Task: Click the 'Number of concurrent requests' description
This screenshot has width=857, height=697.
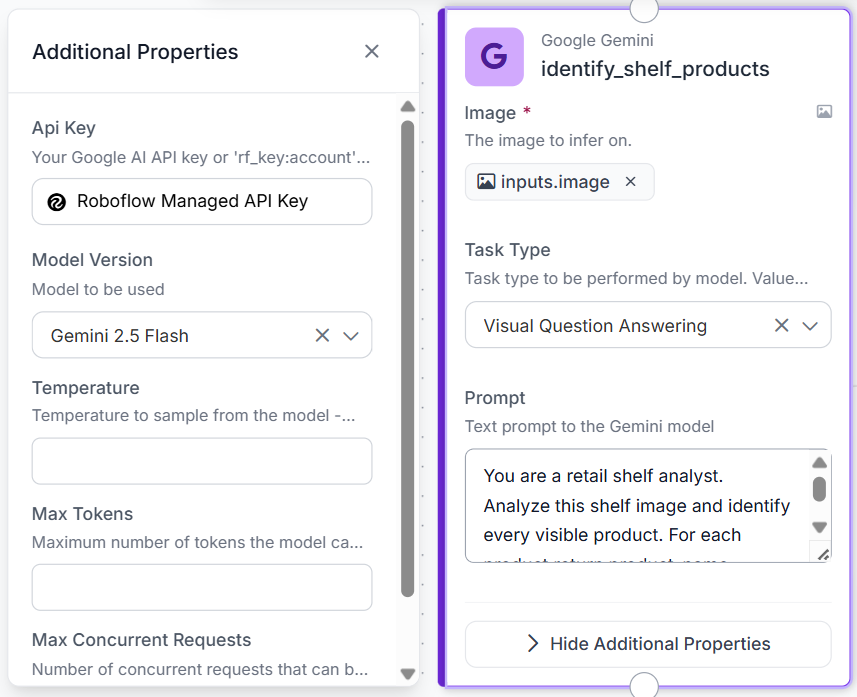Action: click(200, 669)
